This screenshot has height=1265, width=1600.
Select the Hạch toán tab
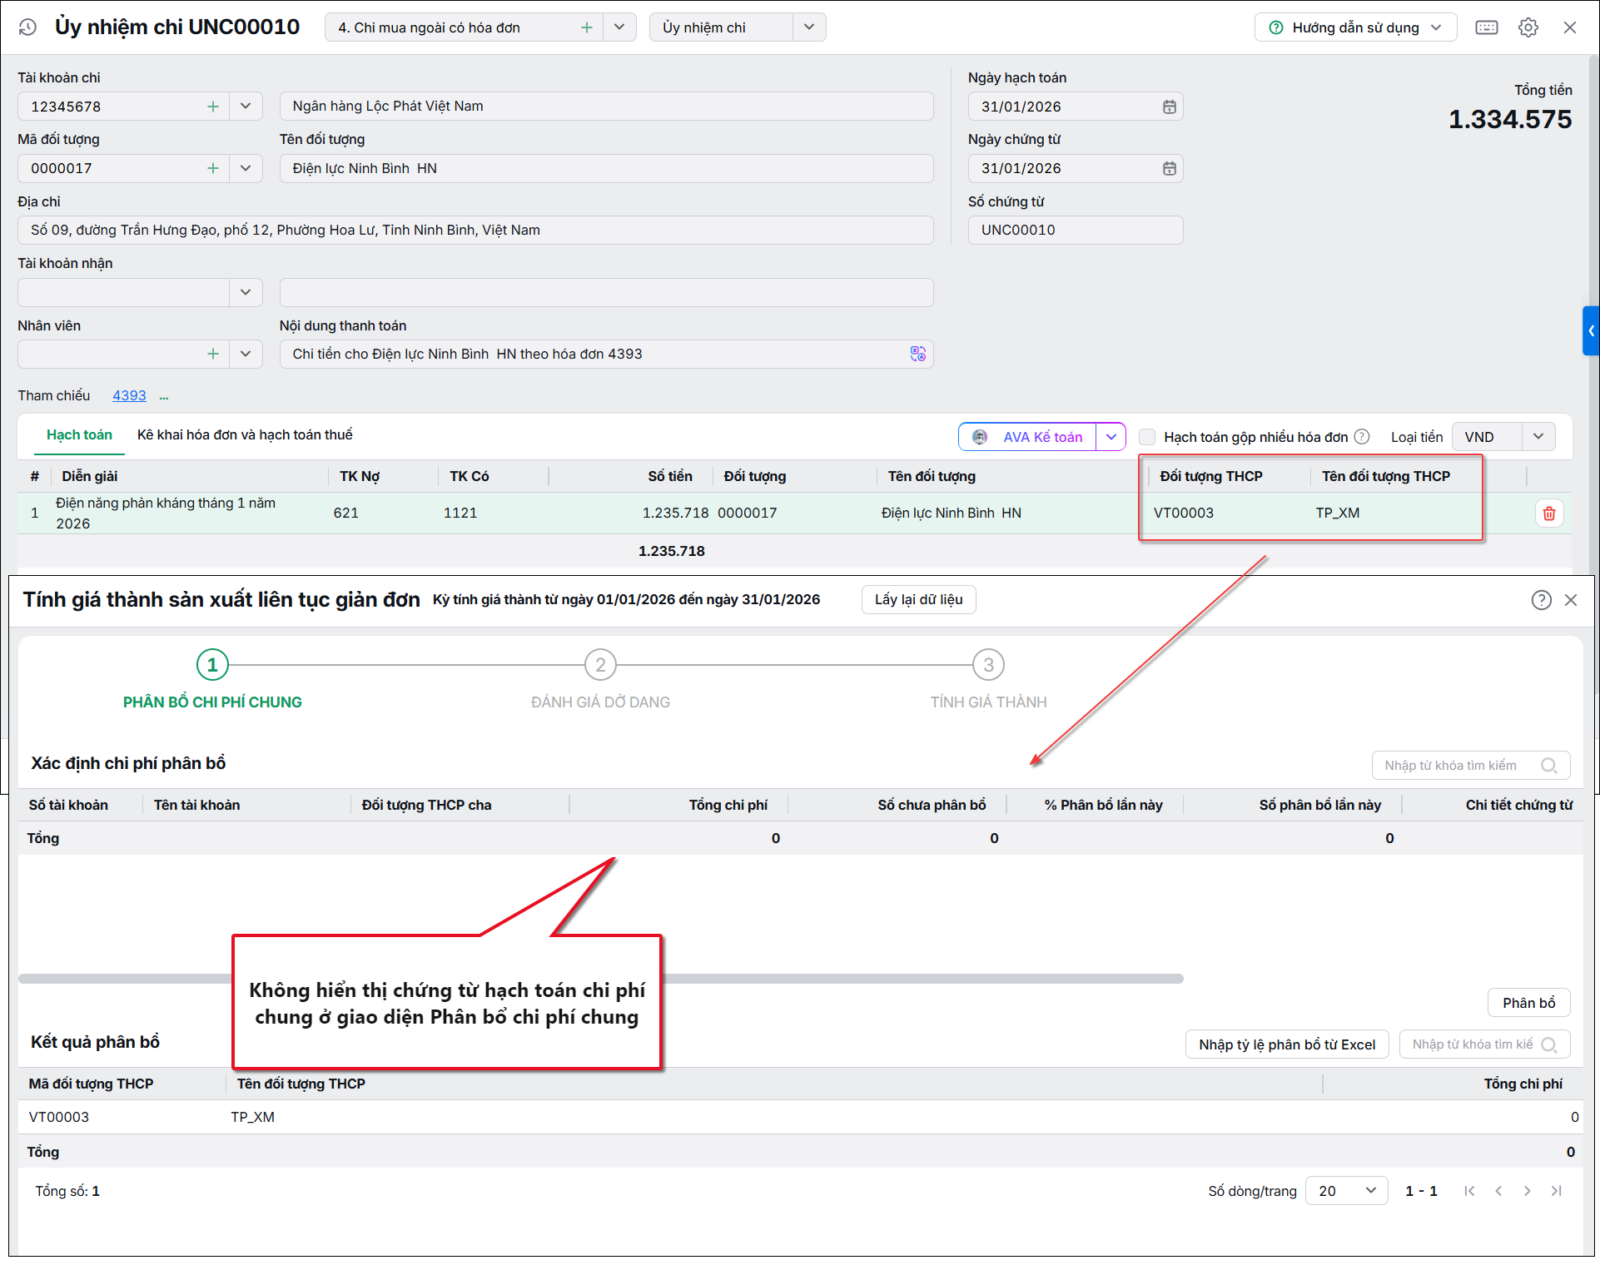[x=79, y=435]
